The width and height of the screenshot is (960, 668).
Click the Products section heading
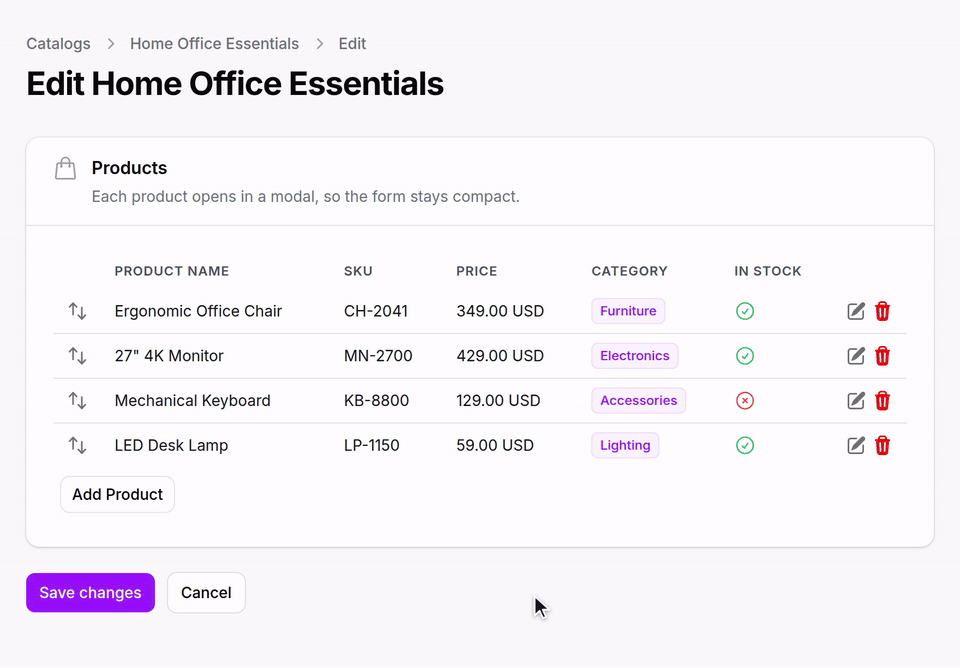coord(129,168)
